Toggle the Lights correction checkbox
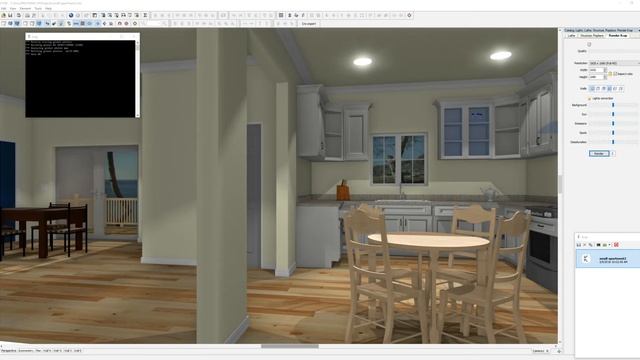The image size is (640, 360). coord(589,98)
